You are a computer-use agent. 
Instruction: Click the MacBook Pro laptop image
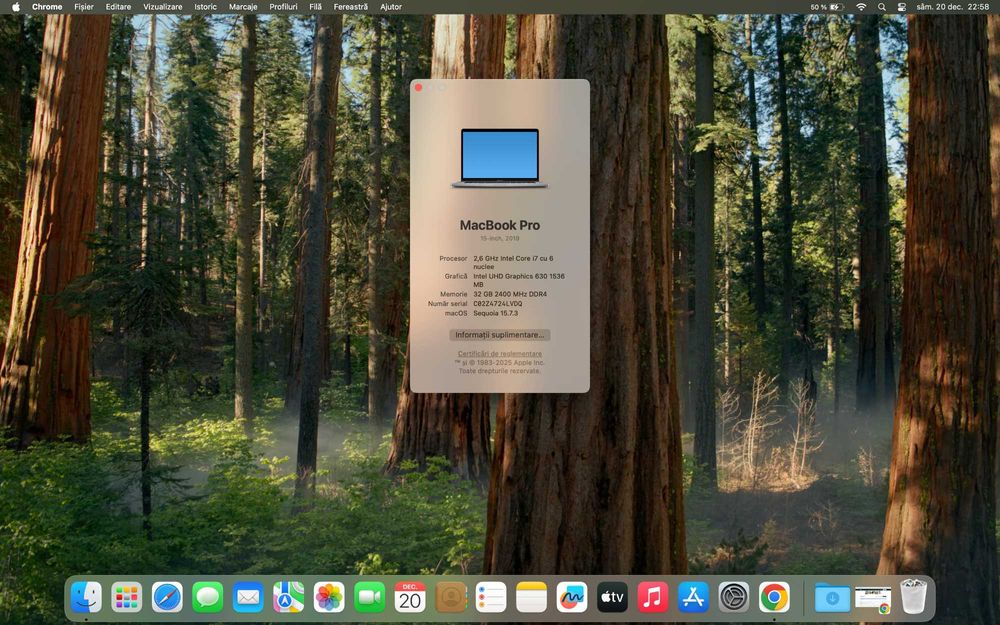[499, 158]
